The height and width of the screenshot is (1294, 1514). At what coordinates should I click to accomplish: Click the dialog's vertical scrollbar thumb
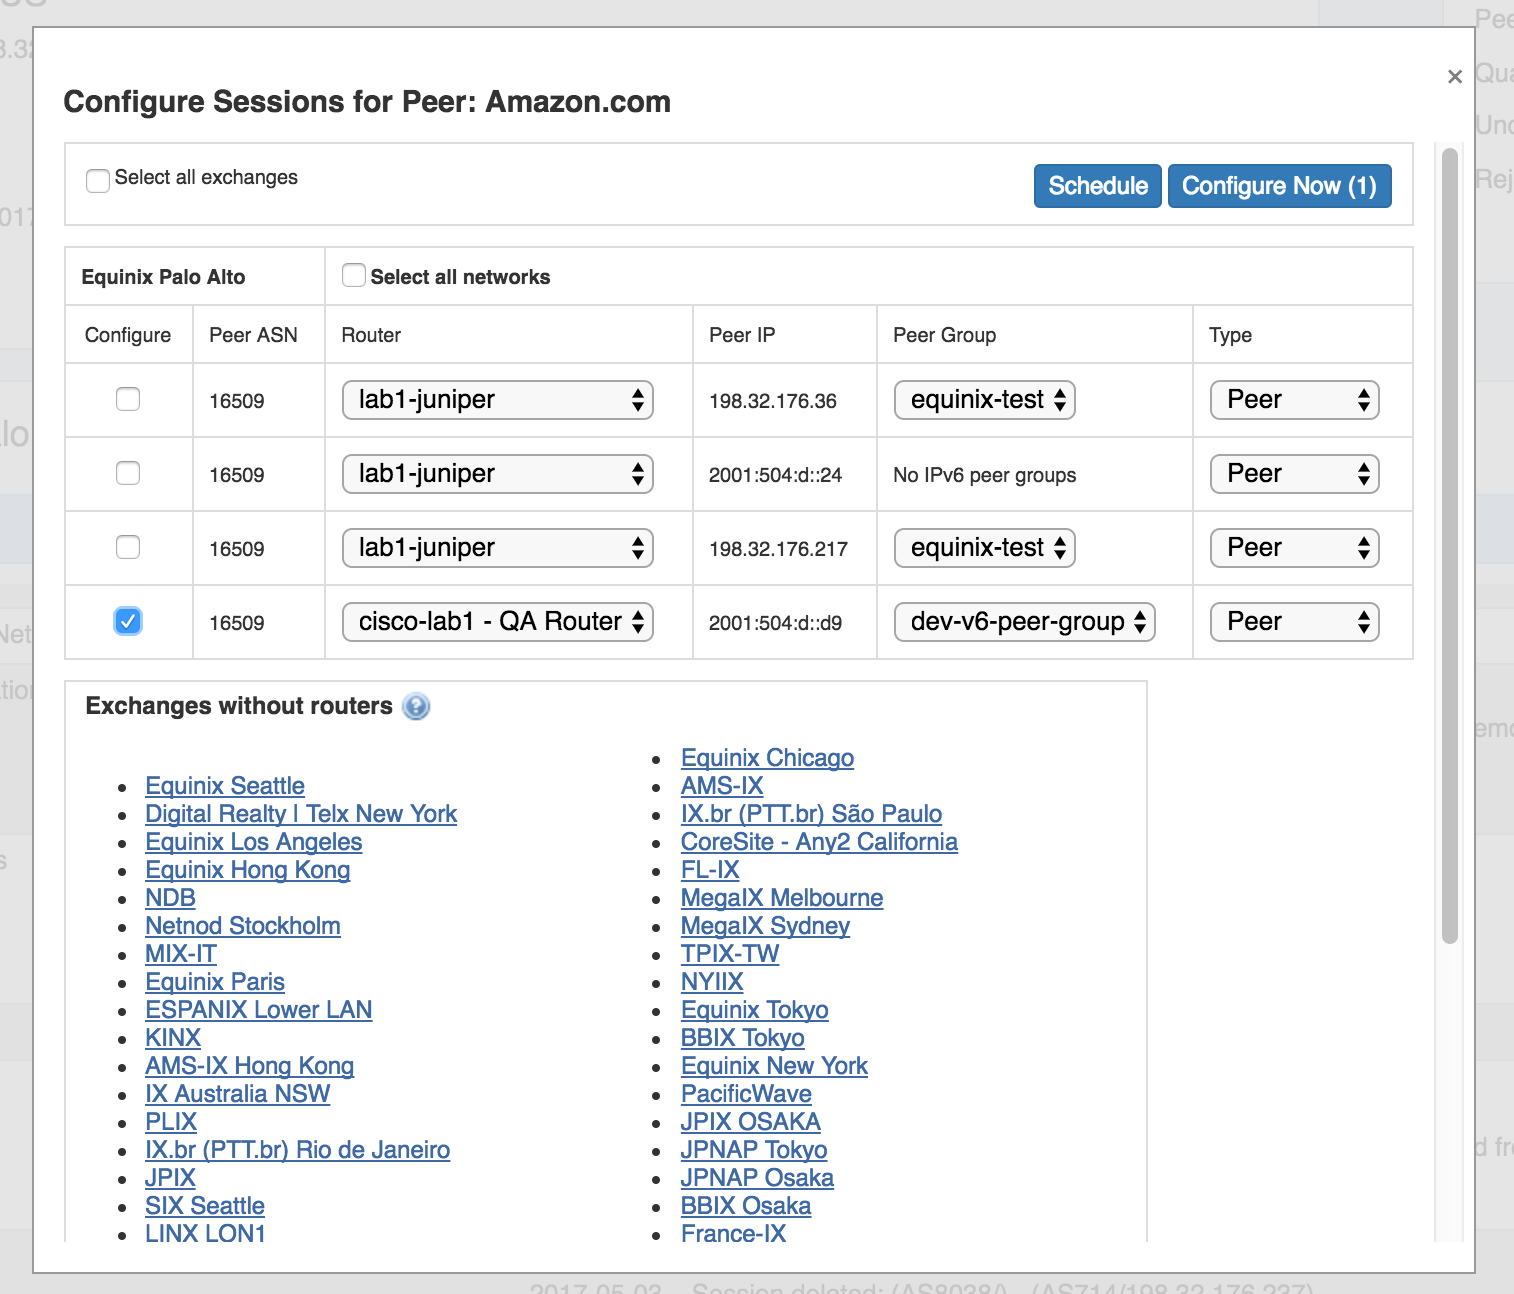pos(1449,545)
